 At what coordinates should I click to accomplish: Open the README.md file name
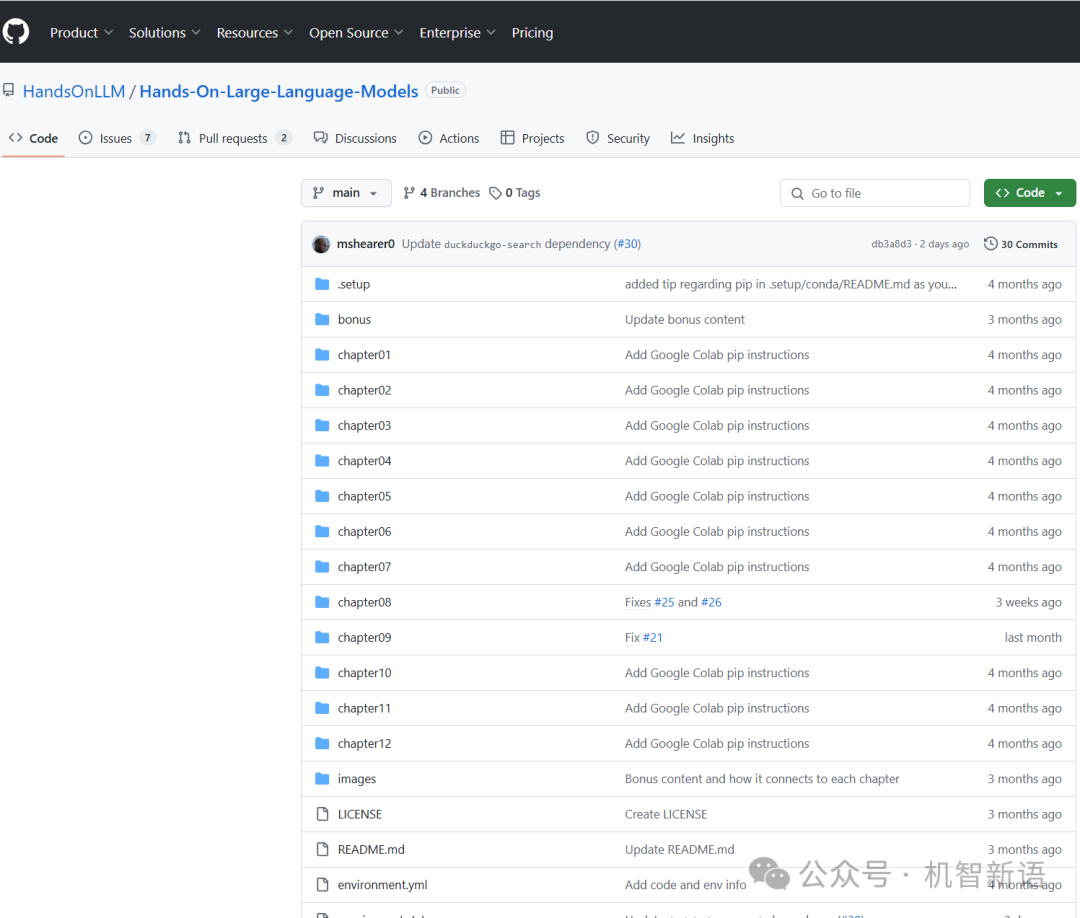click(371, 849)
